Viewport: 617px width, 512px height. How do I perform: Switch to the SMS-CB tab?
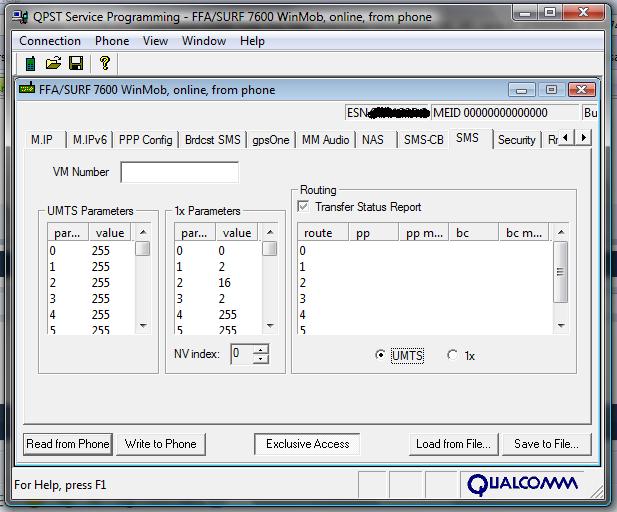424,140
